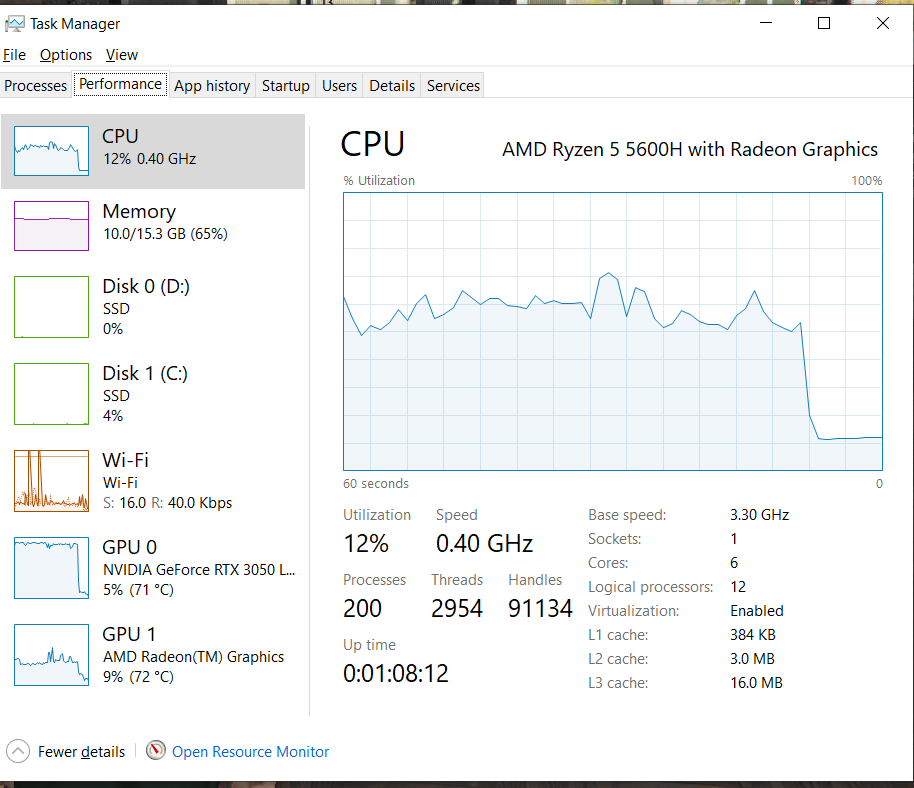Select the CPU mini graph thumbnail
Image resolution: width=914 pixels, height=788 pixels.
(51, 151)
